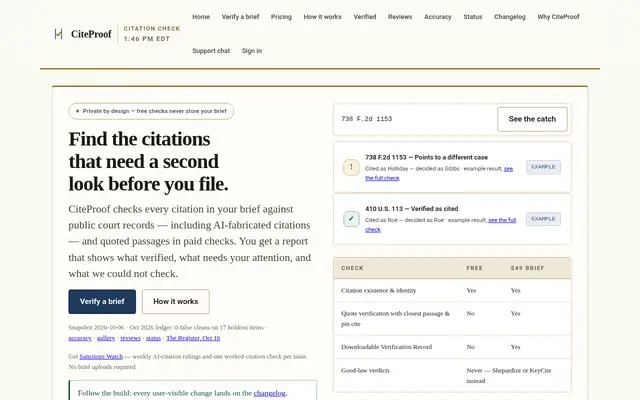Follow the reviews link under the snapshot line
This screenshot has height=400, width=640.
point(130,338)
